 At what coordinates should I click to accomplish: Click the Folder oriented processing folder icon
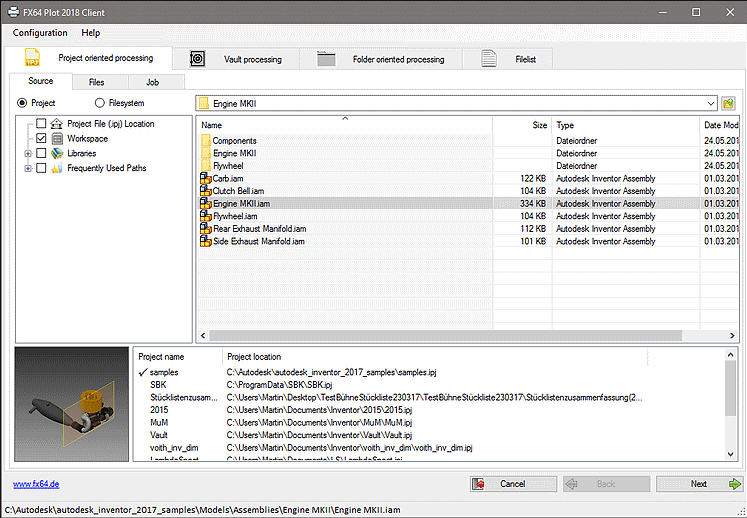[326, 59]
